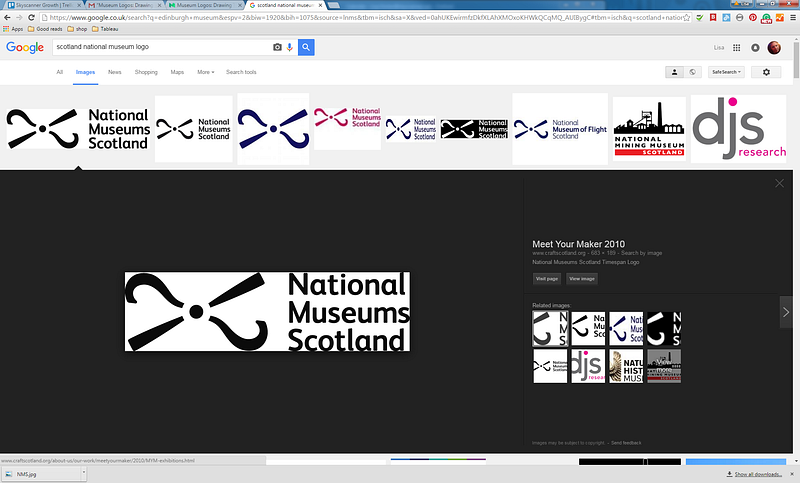Open Google notifications bell
This screenshot has height=483, width=800.
(755, 47)
